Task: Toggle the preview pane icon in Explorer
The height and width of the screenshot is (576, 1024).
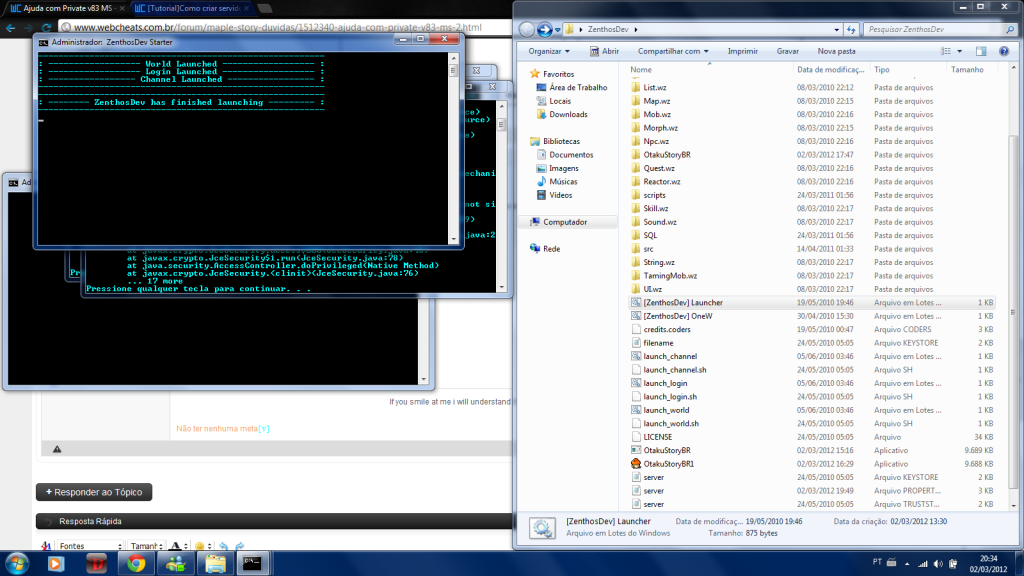Action: tap(982, 50)
